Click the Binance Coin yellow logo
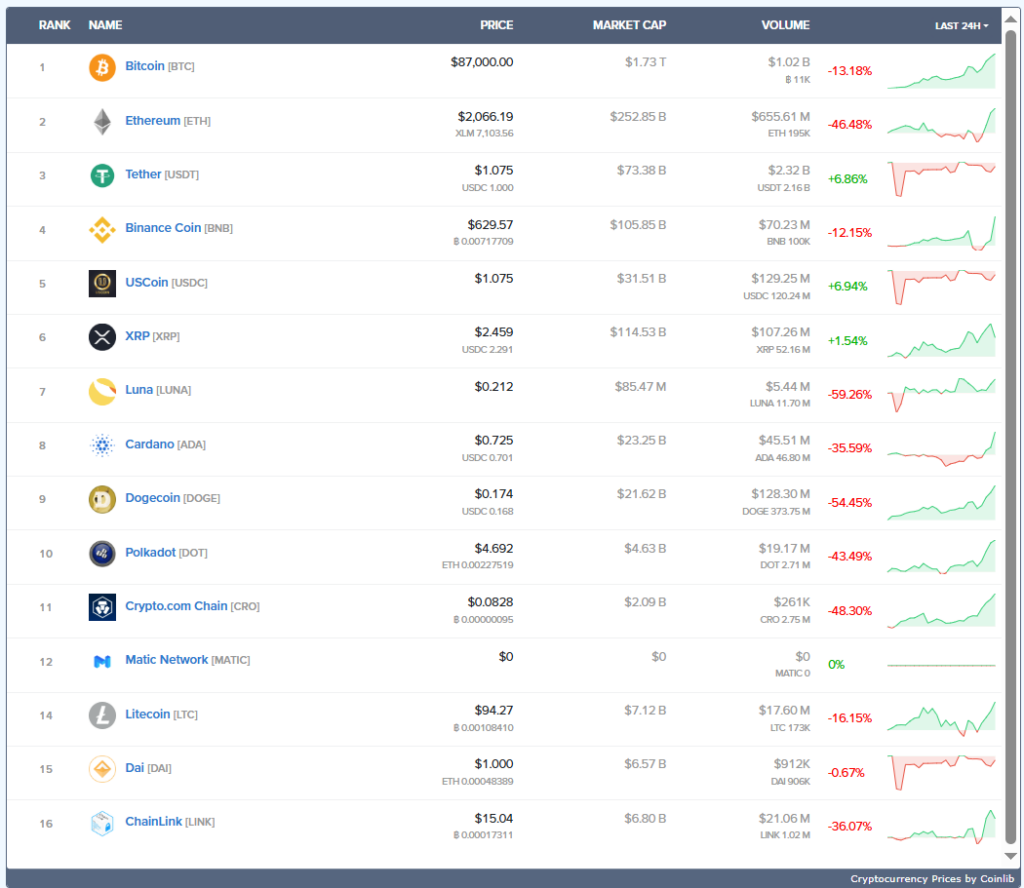 (102, 230)
